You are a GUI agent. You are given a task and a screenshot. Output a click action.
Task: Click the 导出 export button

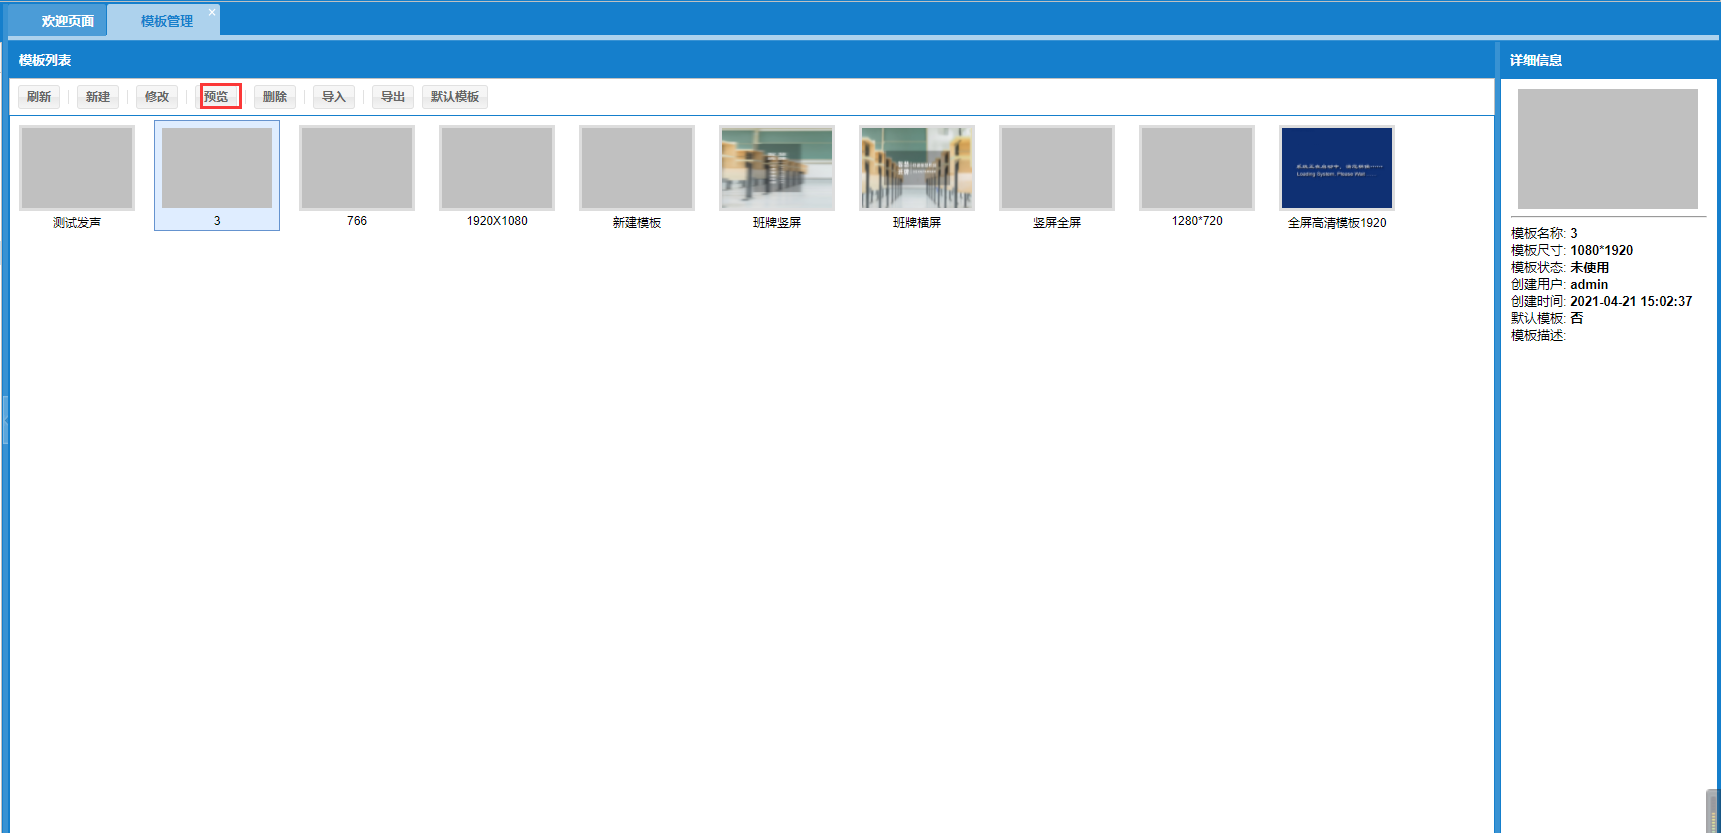393,97
